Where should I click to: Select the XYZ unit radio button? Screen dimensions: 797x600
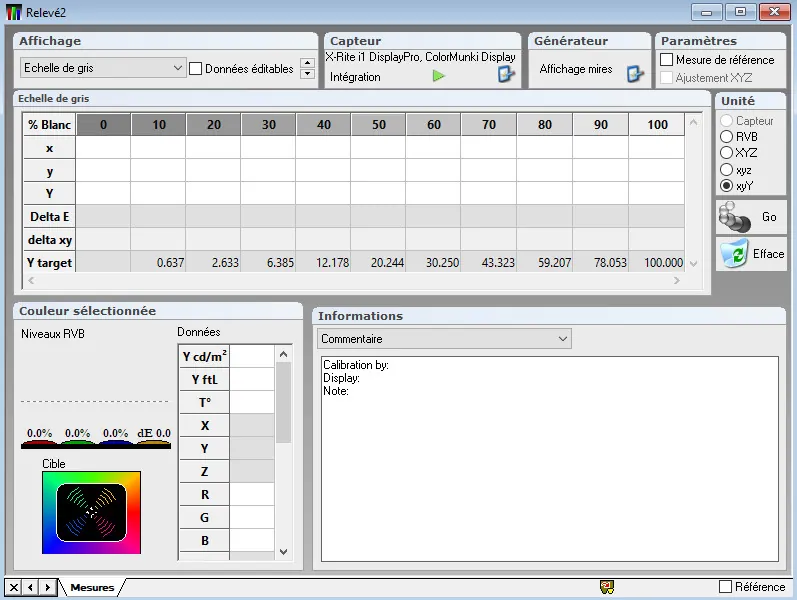pos(726,153)
